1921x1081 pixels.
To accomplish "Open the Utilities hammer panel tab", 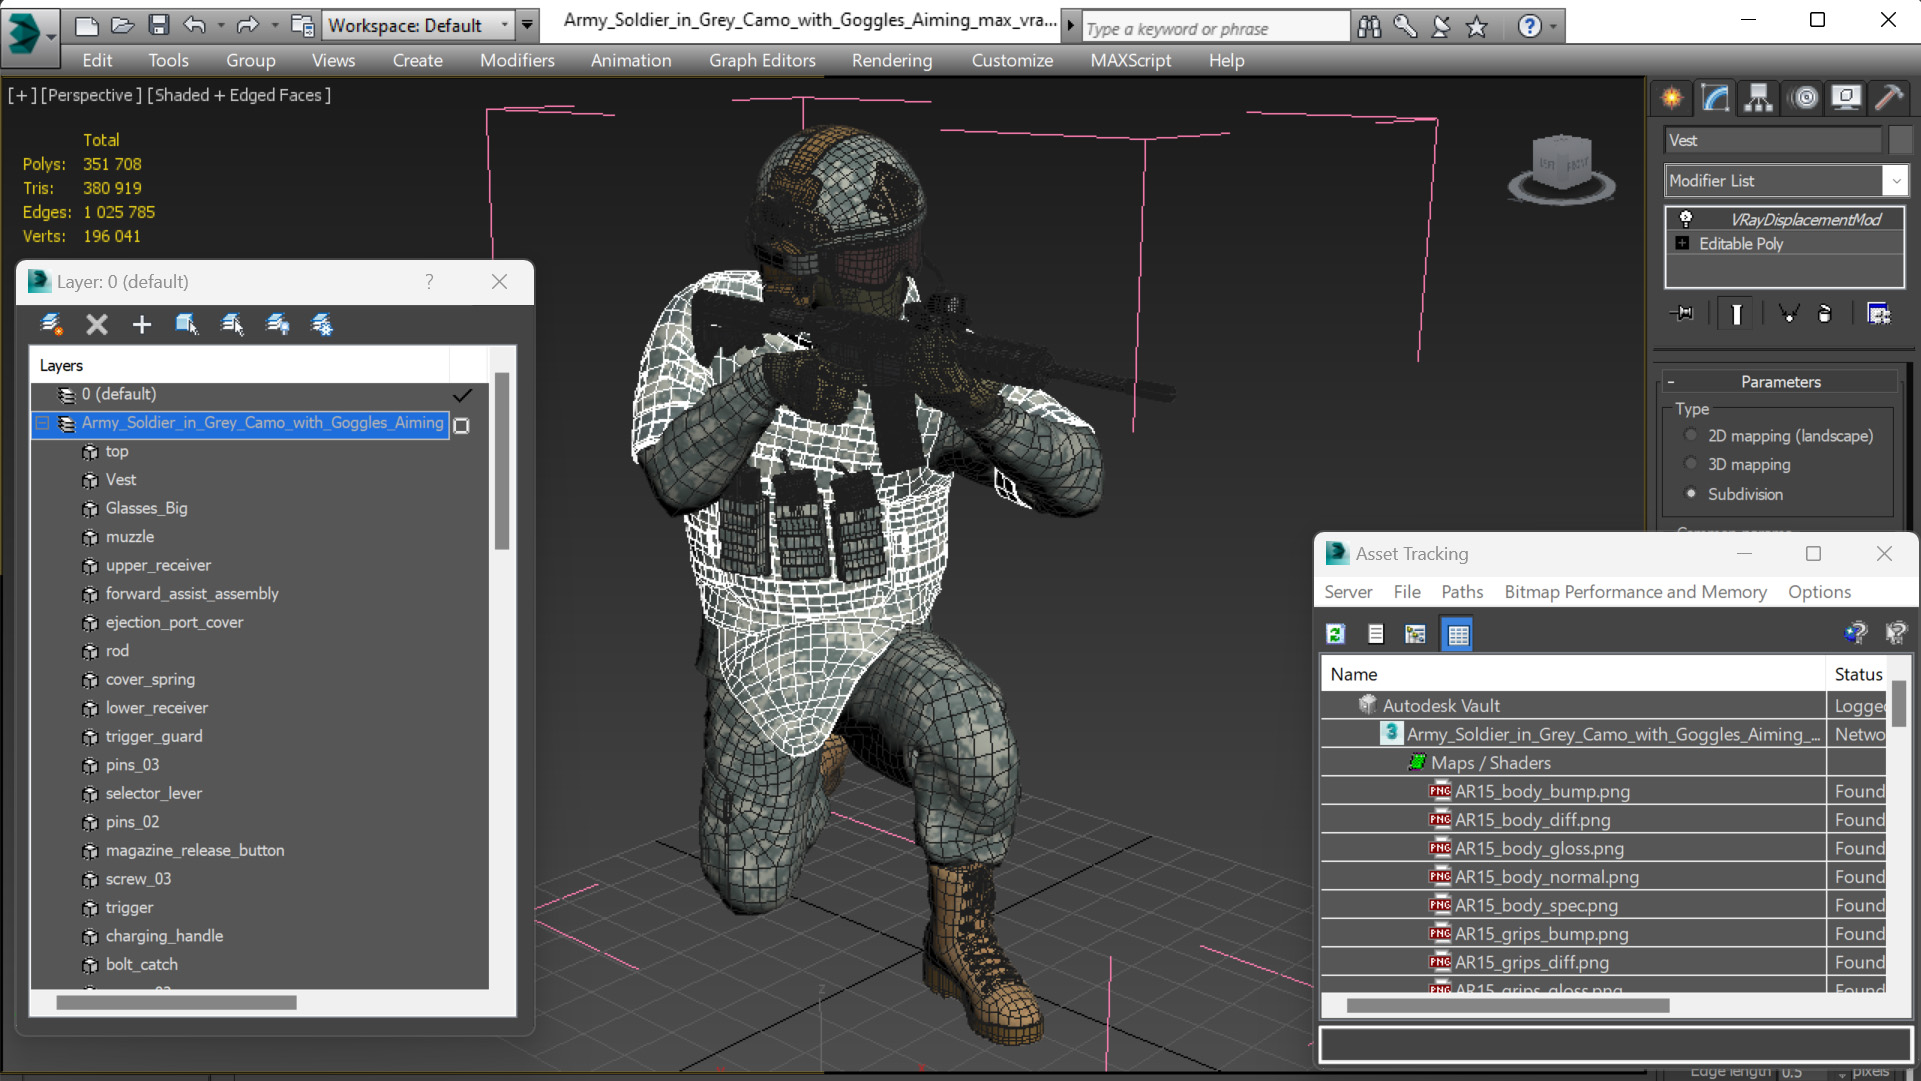I will coord(1889,97).
